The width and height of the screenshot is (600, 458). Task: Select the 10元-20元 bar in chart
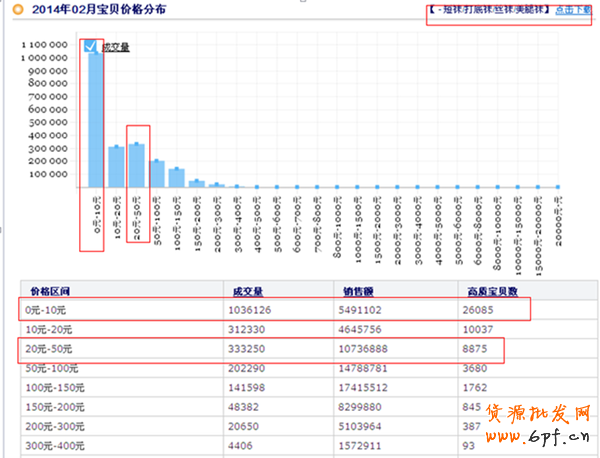117,166
